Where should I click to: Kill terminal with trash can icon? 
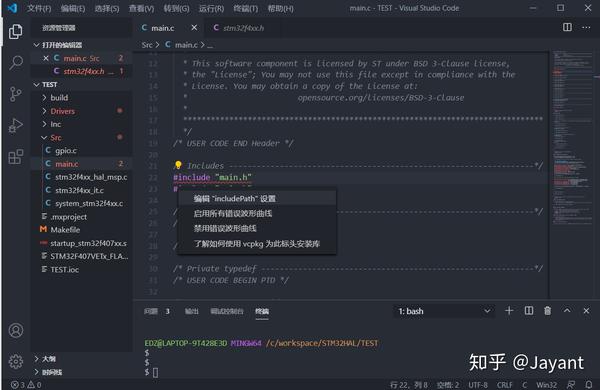click(x=548, y=311)
